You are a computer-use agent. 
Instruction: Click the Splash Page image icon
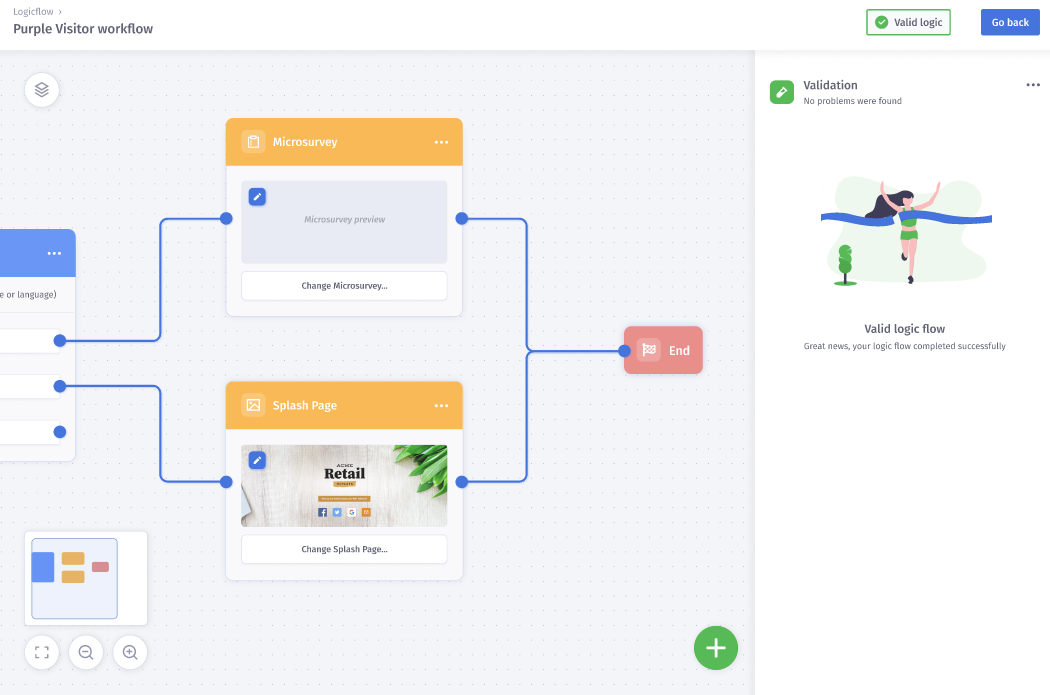pyautogui.click(x=253, y=405)
